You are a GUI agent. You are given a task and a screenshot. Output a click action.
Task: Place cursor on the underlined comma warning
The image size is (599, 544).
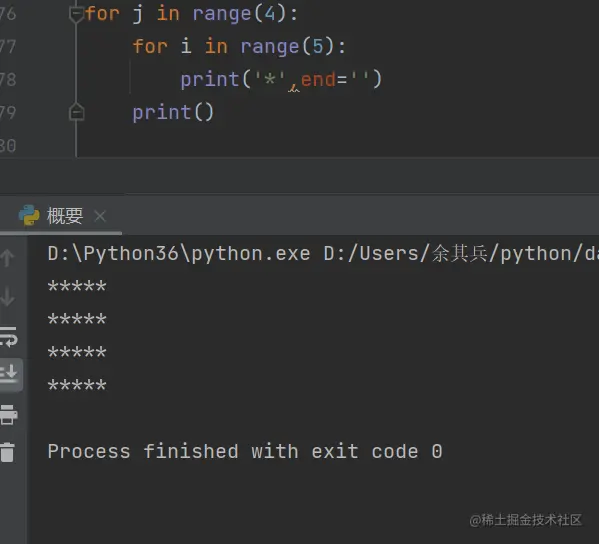click(293, 86)
